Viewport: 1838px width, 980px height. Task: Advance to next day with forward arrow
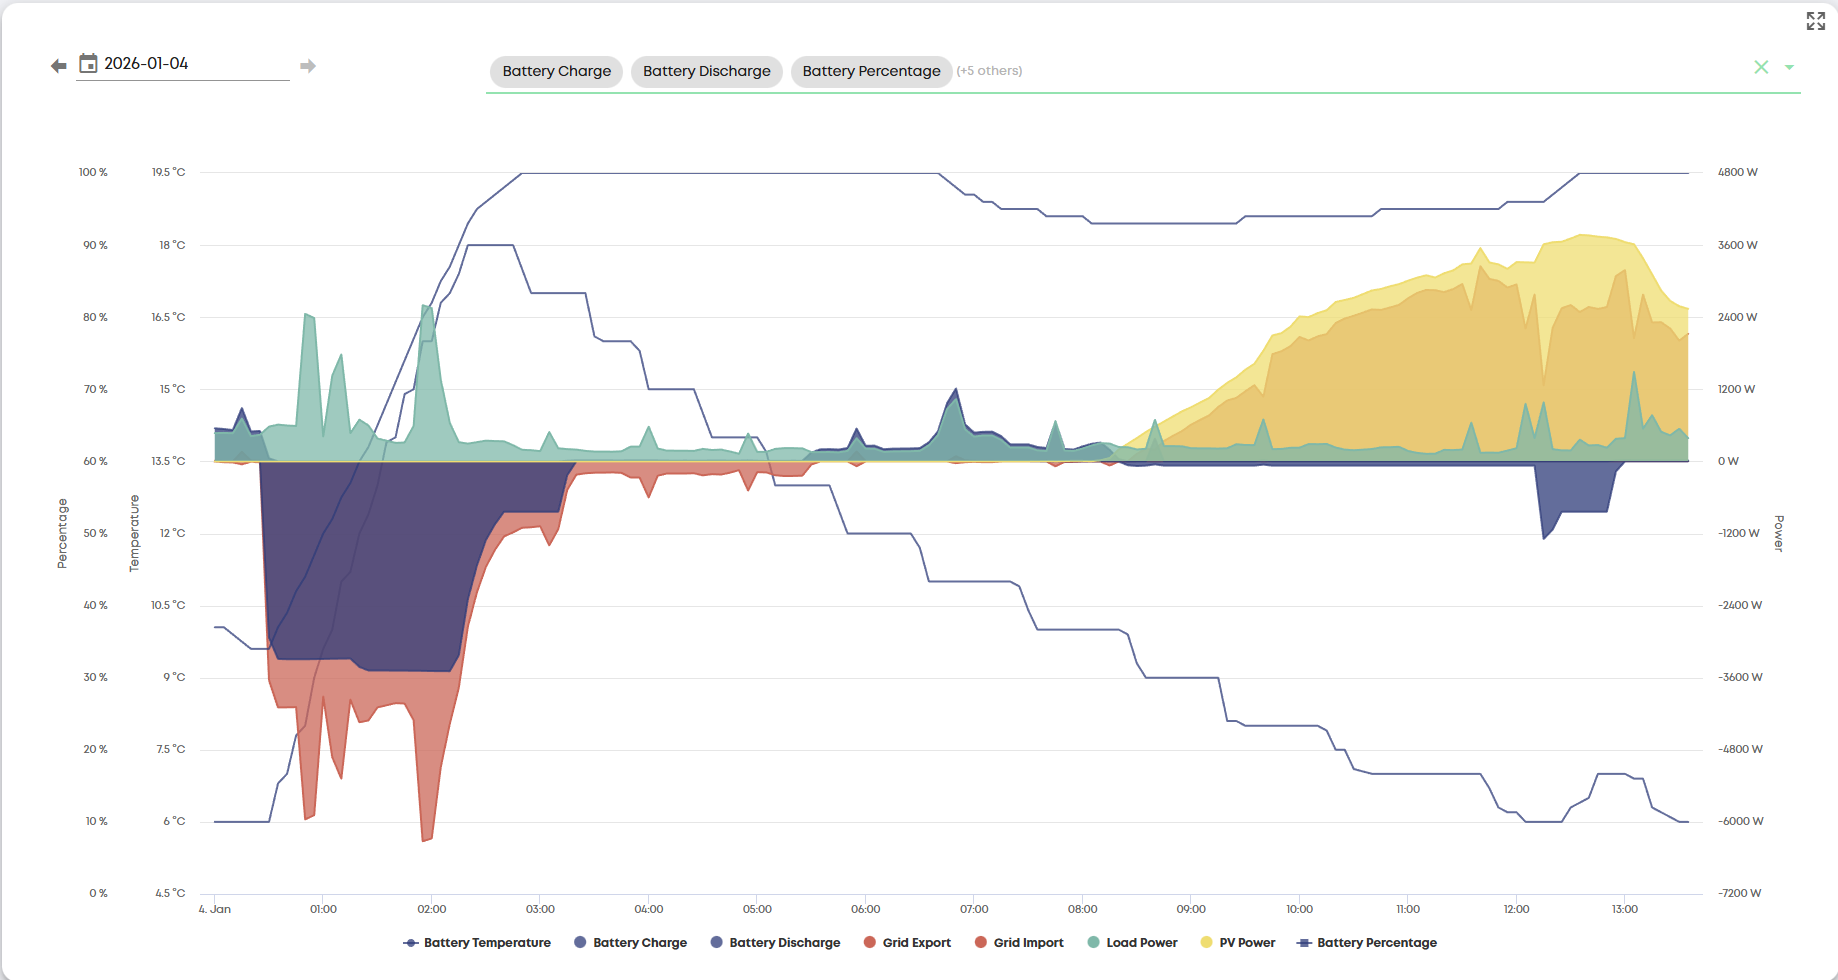pos(308,66)
